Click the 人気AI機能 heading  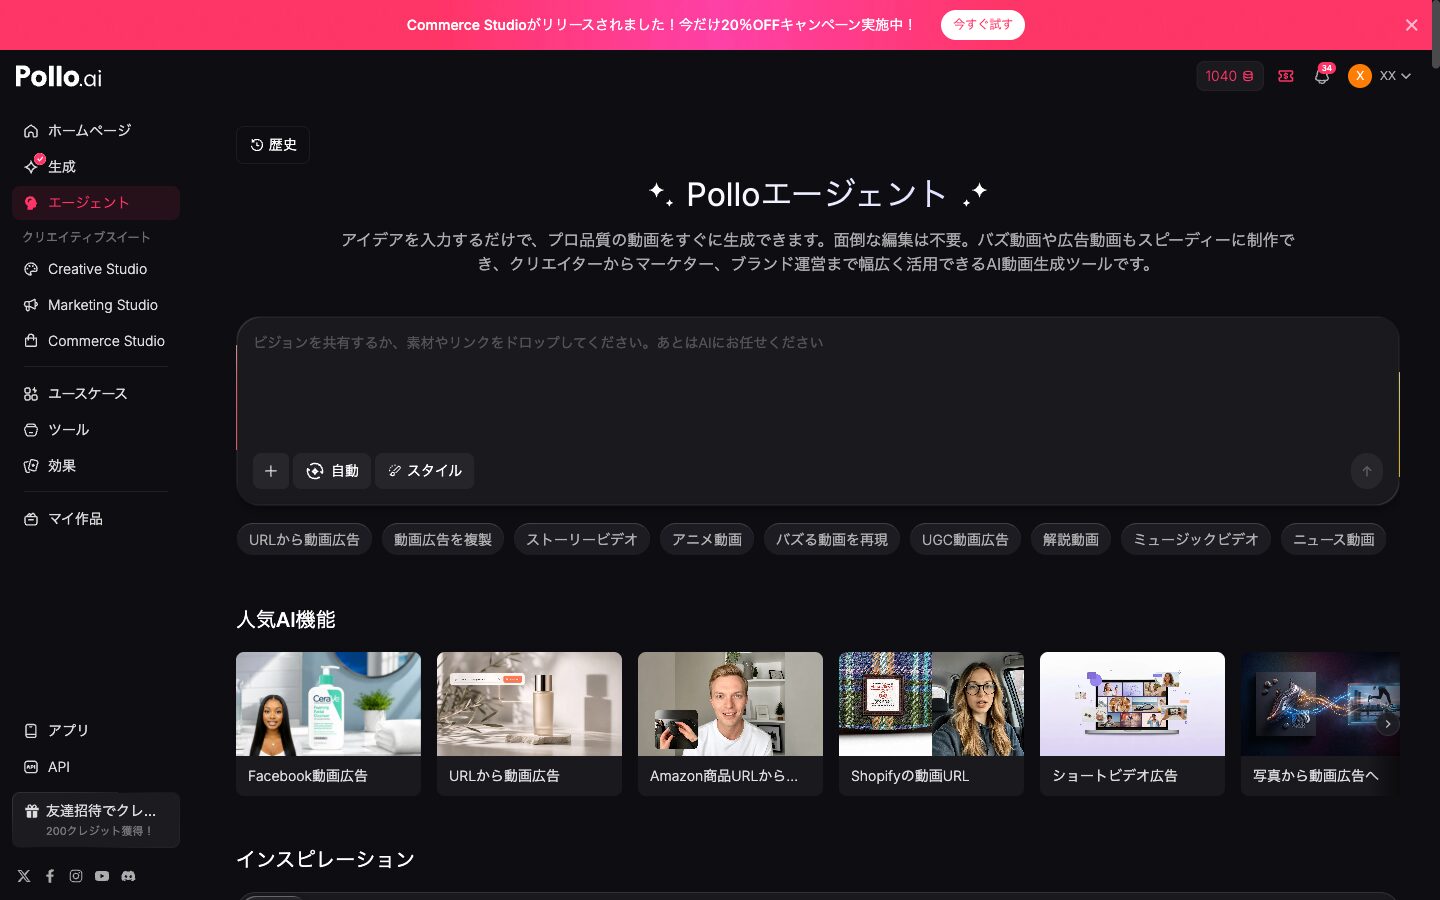[x=286, y=620]
